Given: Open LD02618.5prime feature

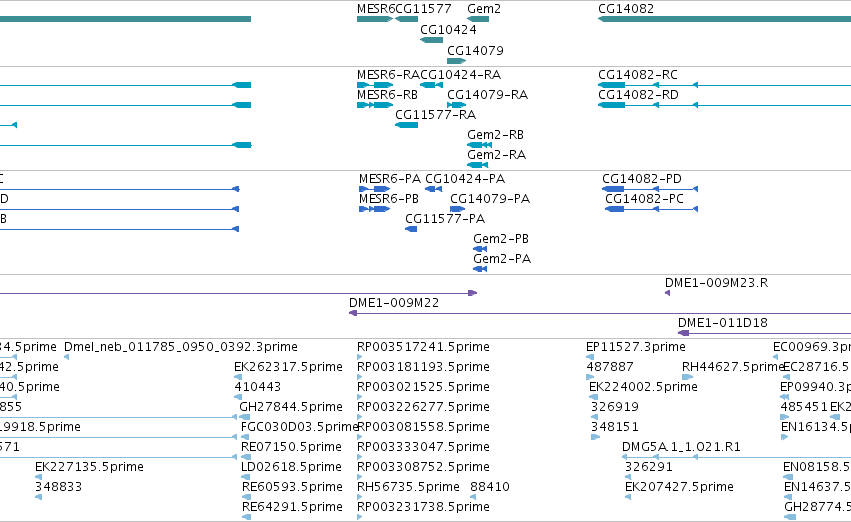Looking at the screenshot, I should point(291,467).
